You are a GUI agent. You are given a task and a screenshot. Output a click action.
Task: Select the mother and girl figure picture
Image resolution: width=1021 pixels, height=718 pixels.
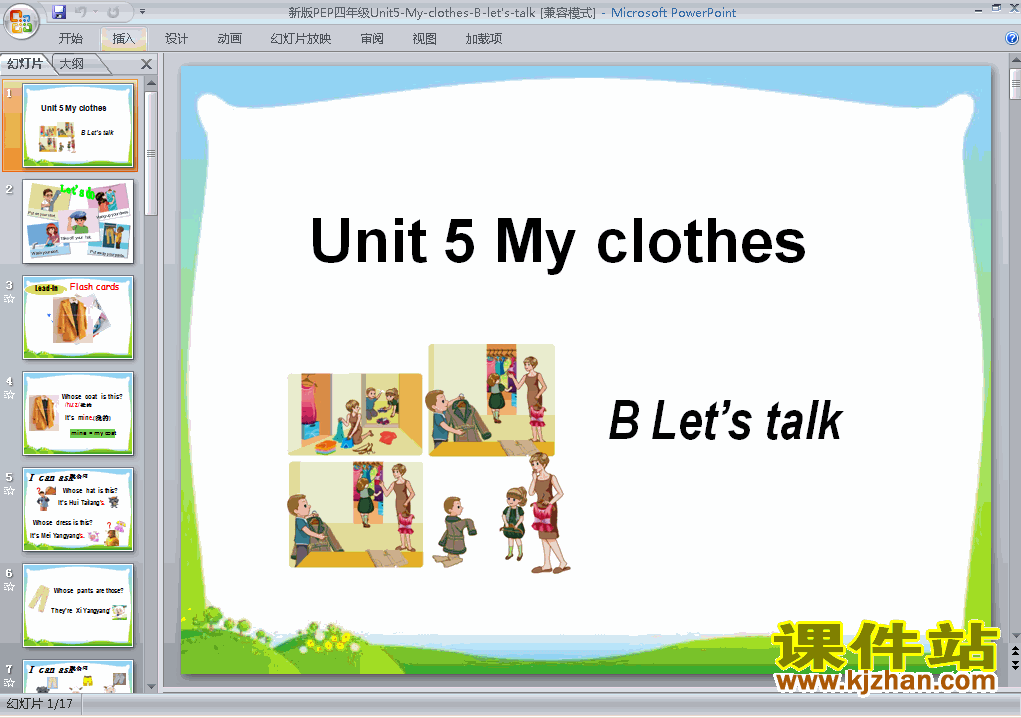click(x=537, y=514)
